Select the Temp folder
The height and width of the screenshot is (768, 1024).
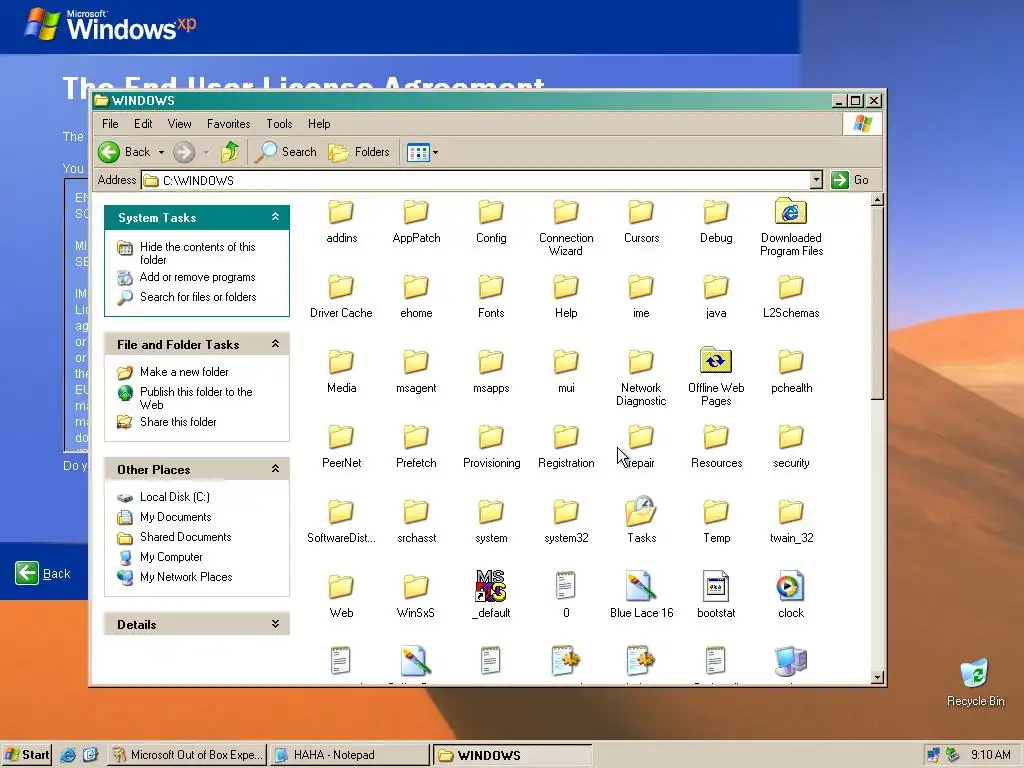click(x=716, y=521)
